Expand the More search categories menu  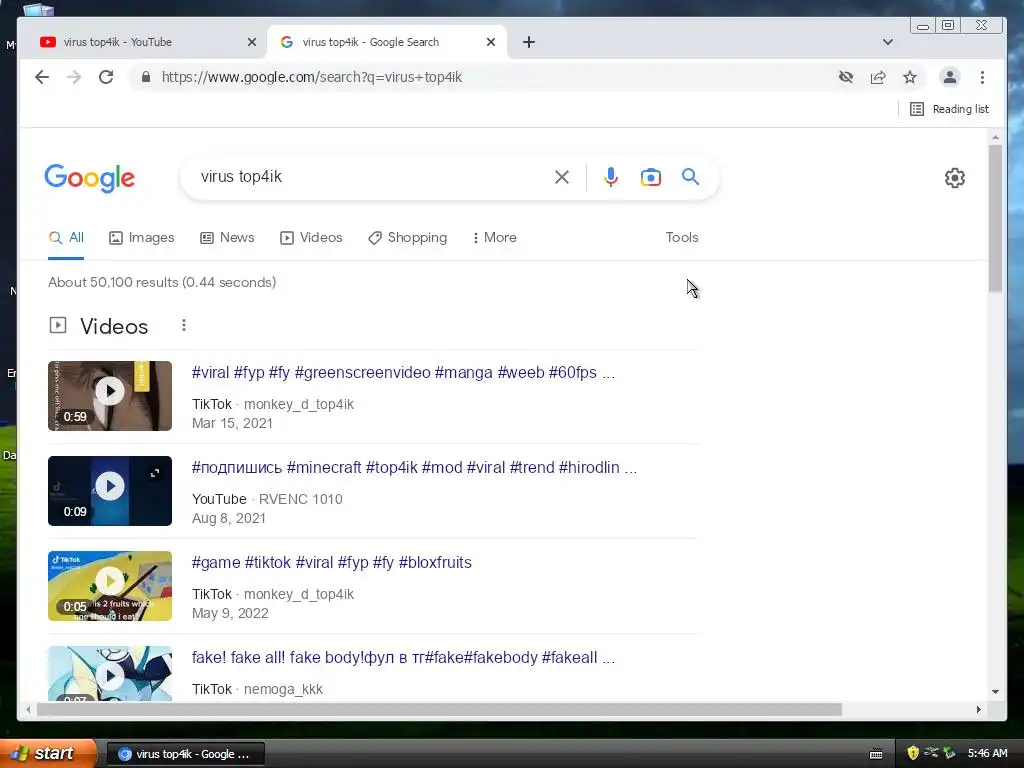494,238
